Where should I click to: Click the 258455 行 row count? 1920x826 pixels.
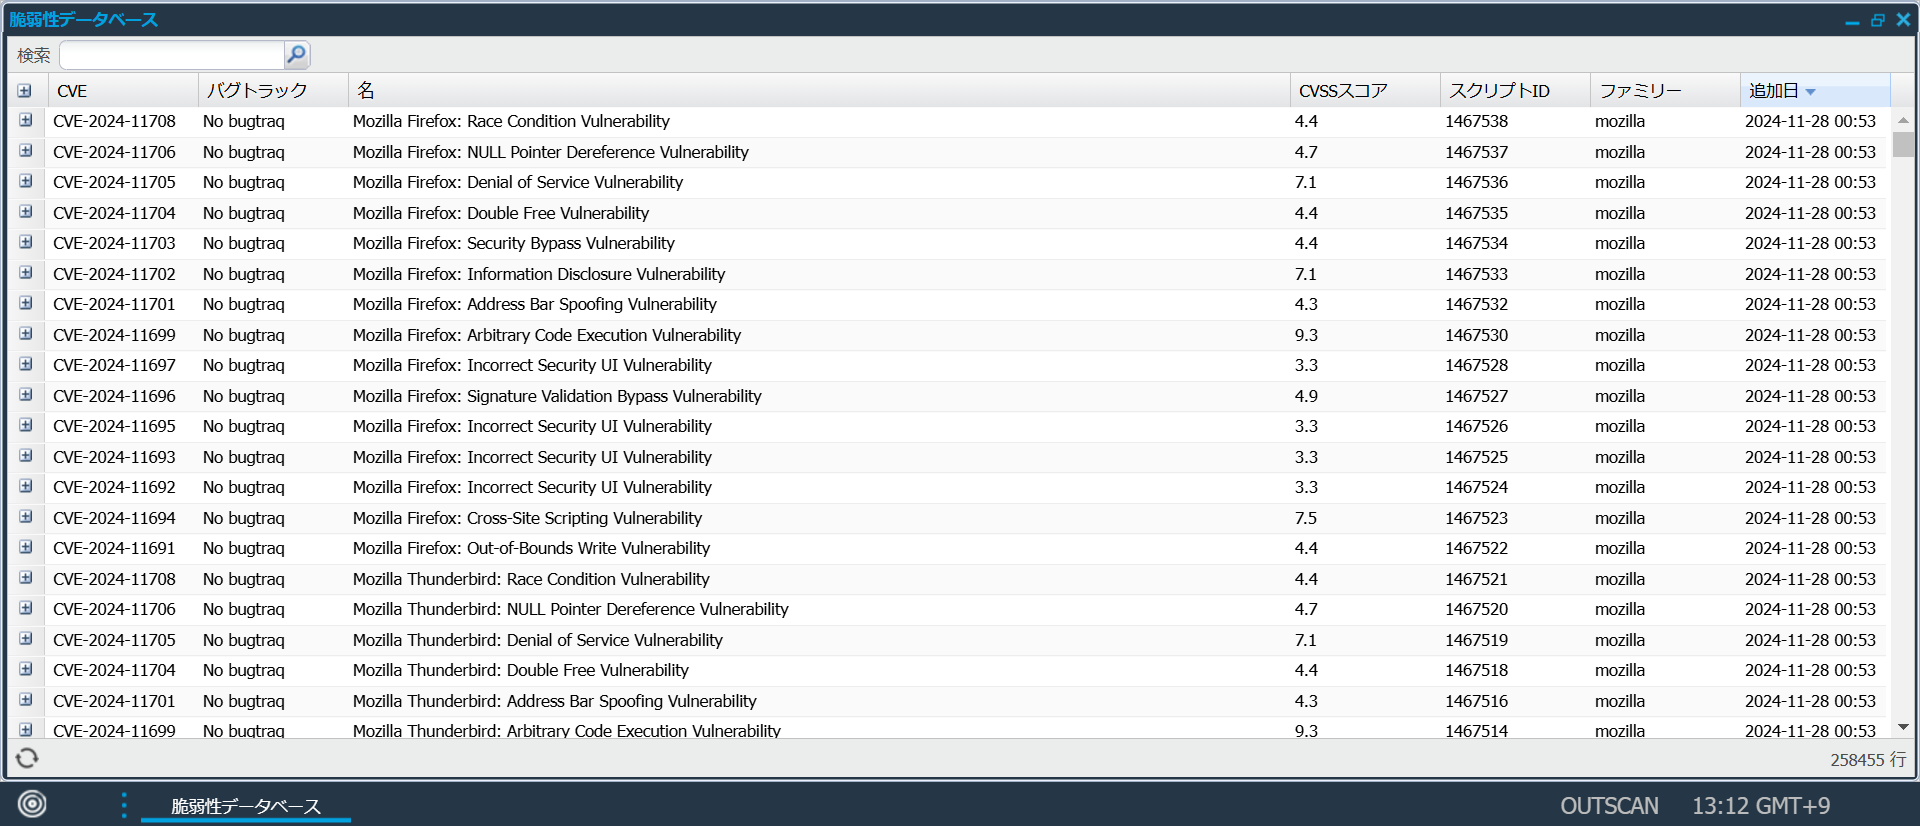[x=1868, y=760]
